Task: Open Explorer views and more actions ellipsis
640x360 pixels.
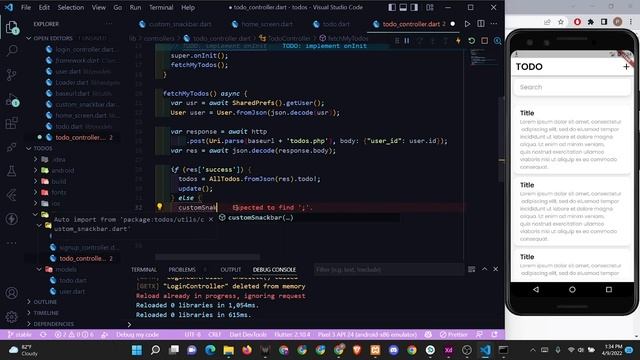Action: [109, 24]
